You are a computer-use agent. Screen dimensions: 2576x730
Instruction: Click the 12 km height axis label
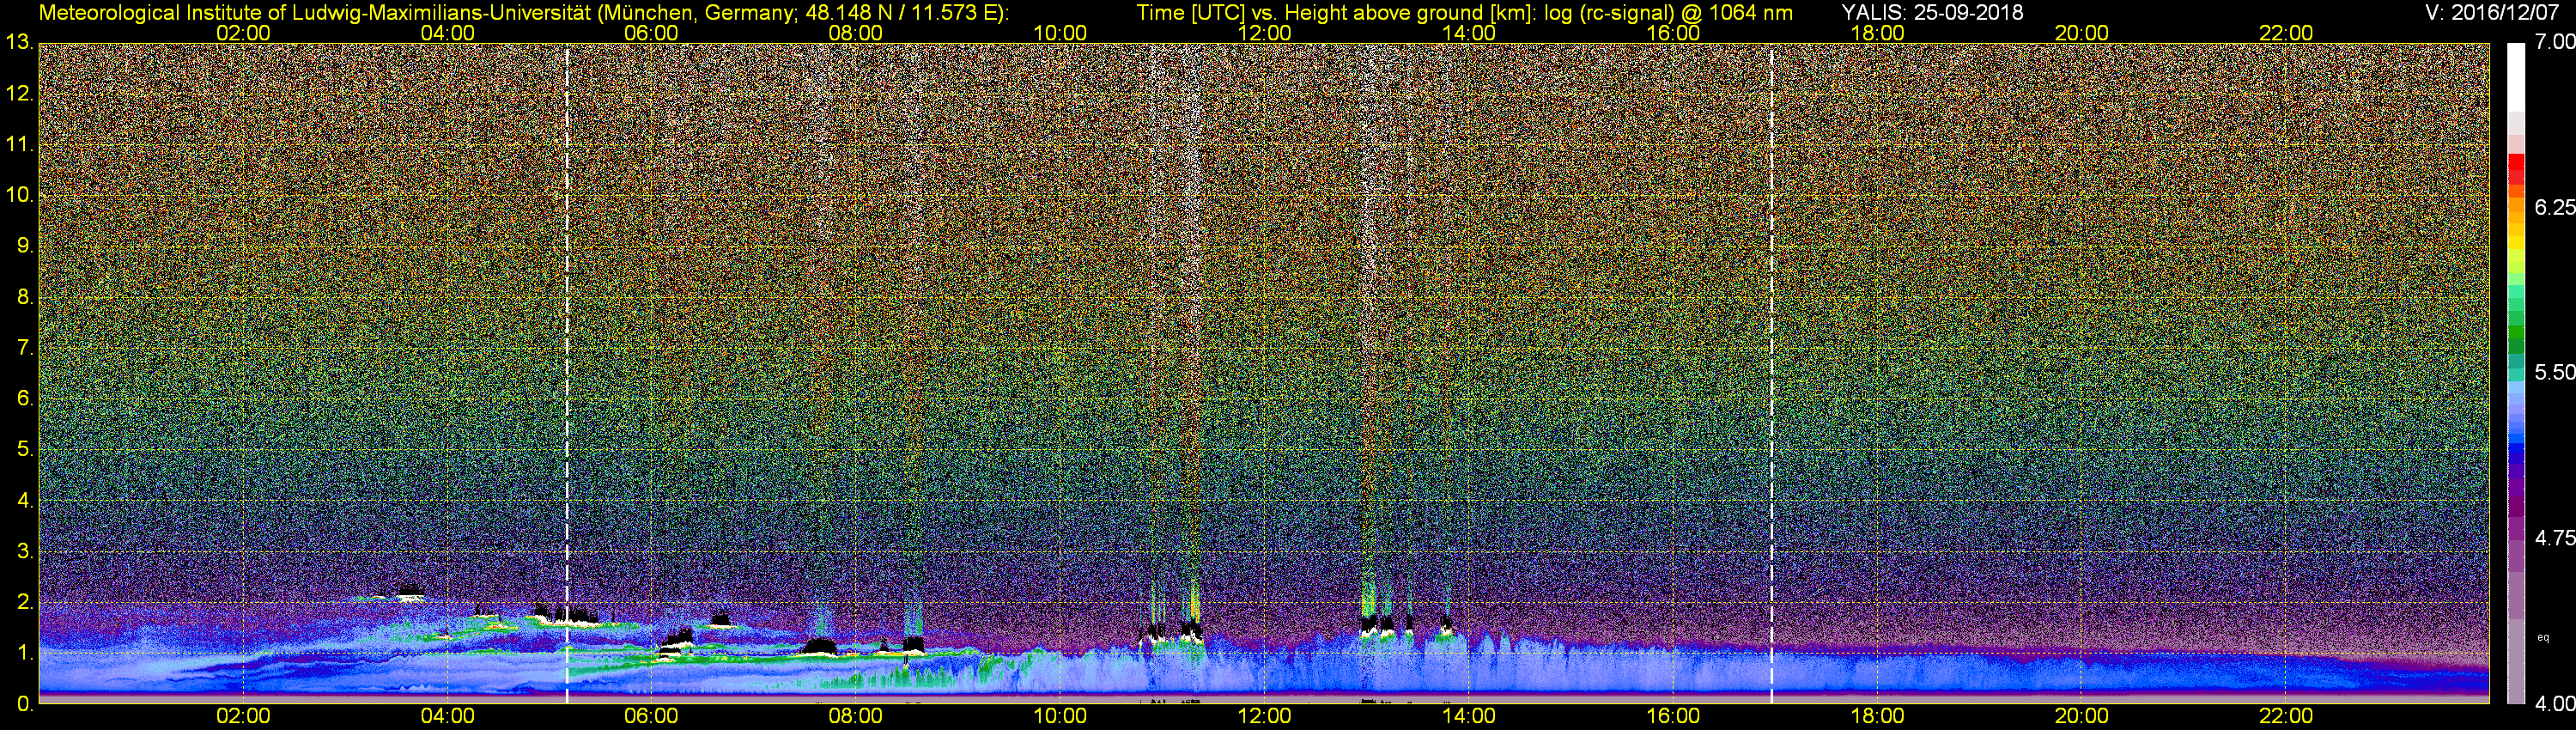click(x=19, y=94)
